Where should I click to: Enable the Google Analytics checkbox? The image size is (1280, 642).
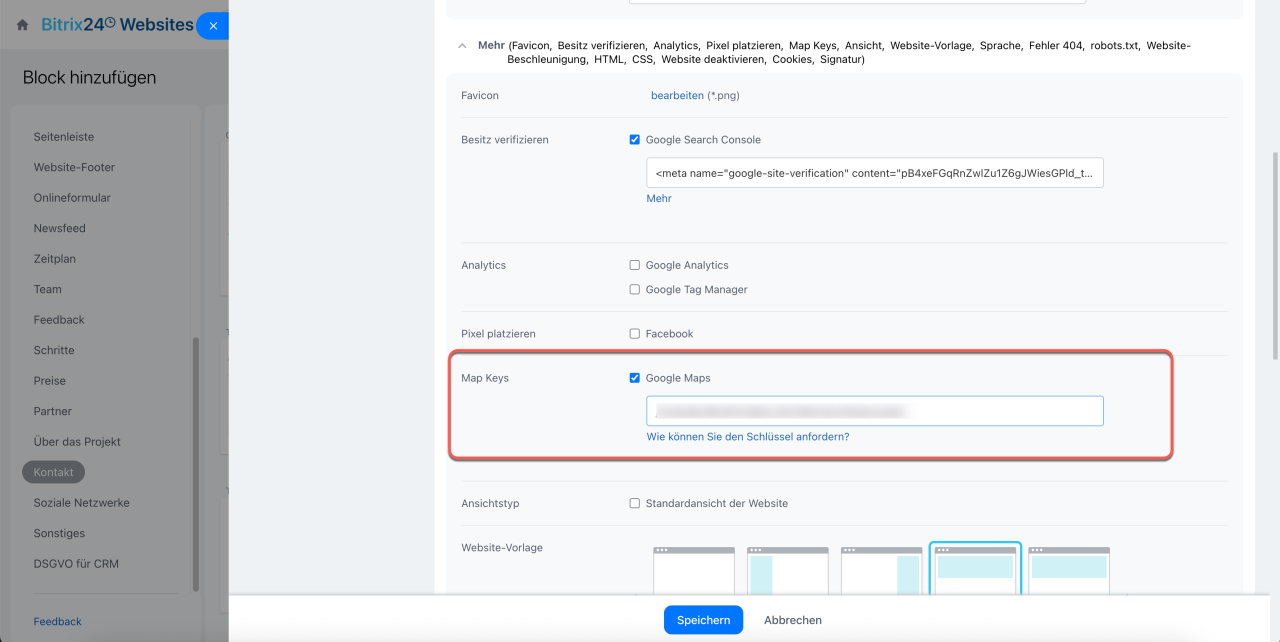634,265
